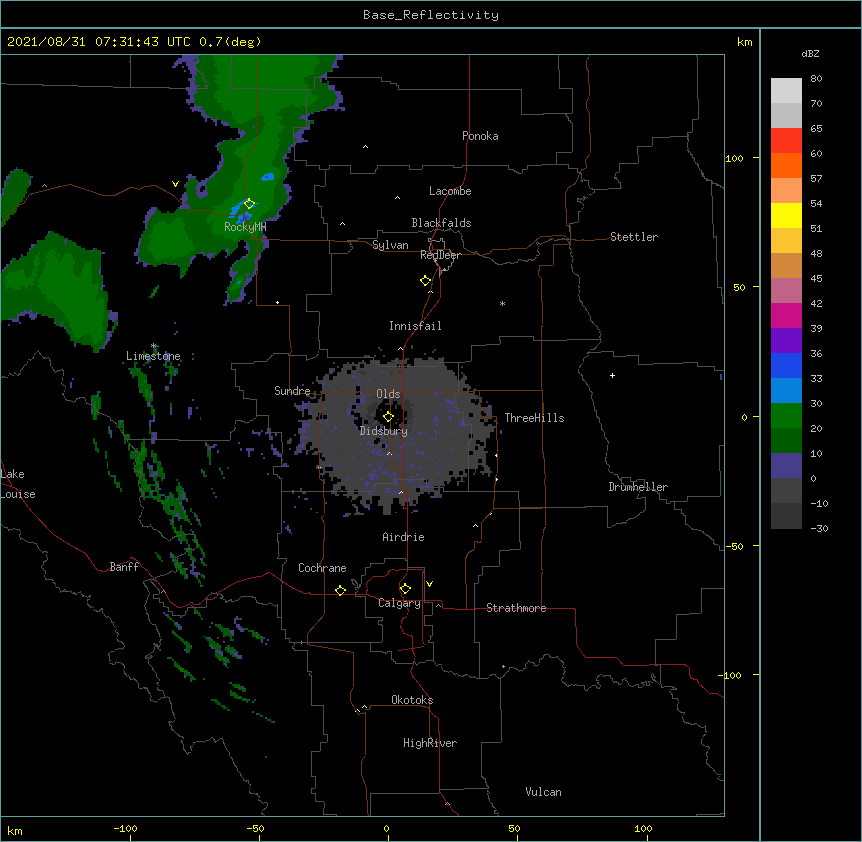Image resolution: width=862 pixels, height=842 pixels.
Task: Select the purple 39-36 dBZ legend swatch
Action: [786, 341]
